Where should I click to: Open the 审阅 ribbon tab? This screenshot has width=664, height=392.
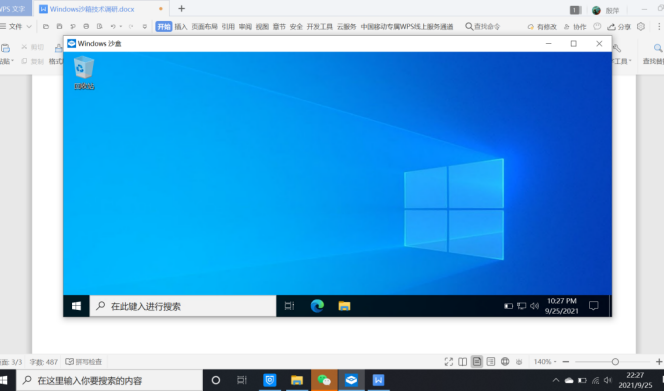245,26
